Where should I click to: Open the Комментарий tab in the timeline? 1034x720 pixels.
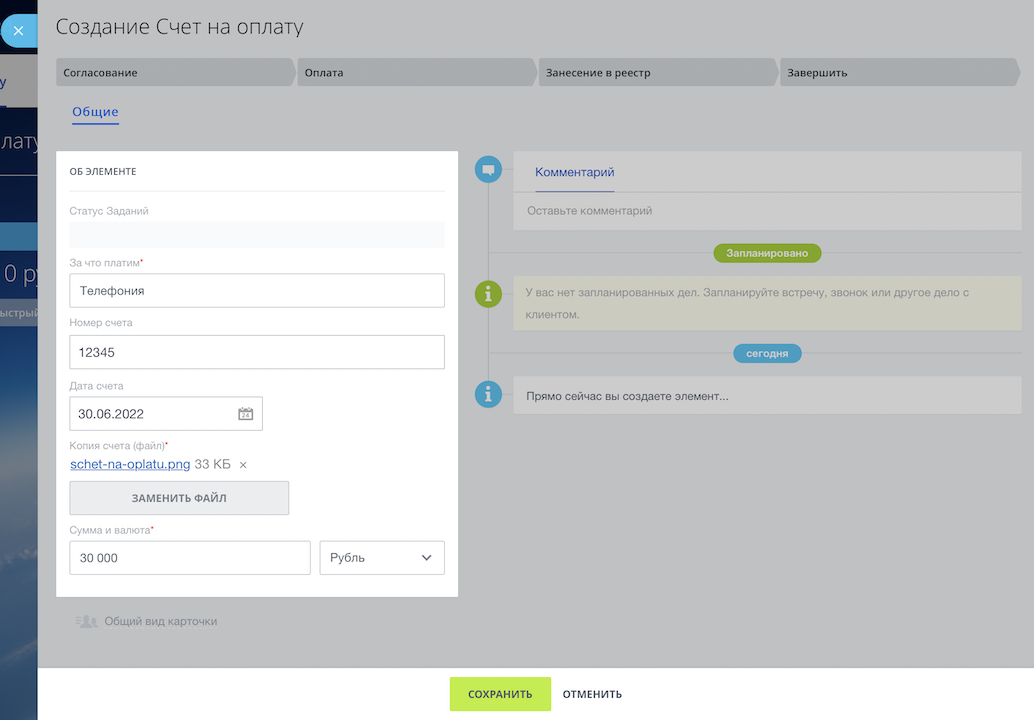tap(574, 172)
